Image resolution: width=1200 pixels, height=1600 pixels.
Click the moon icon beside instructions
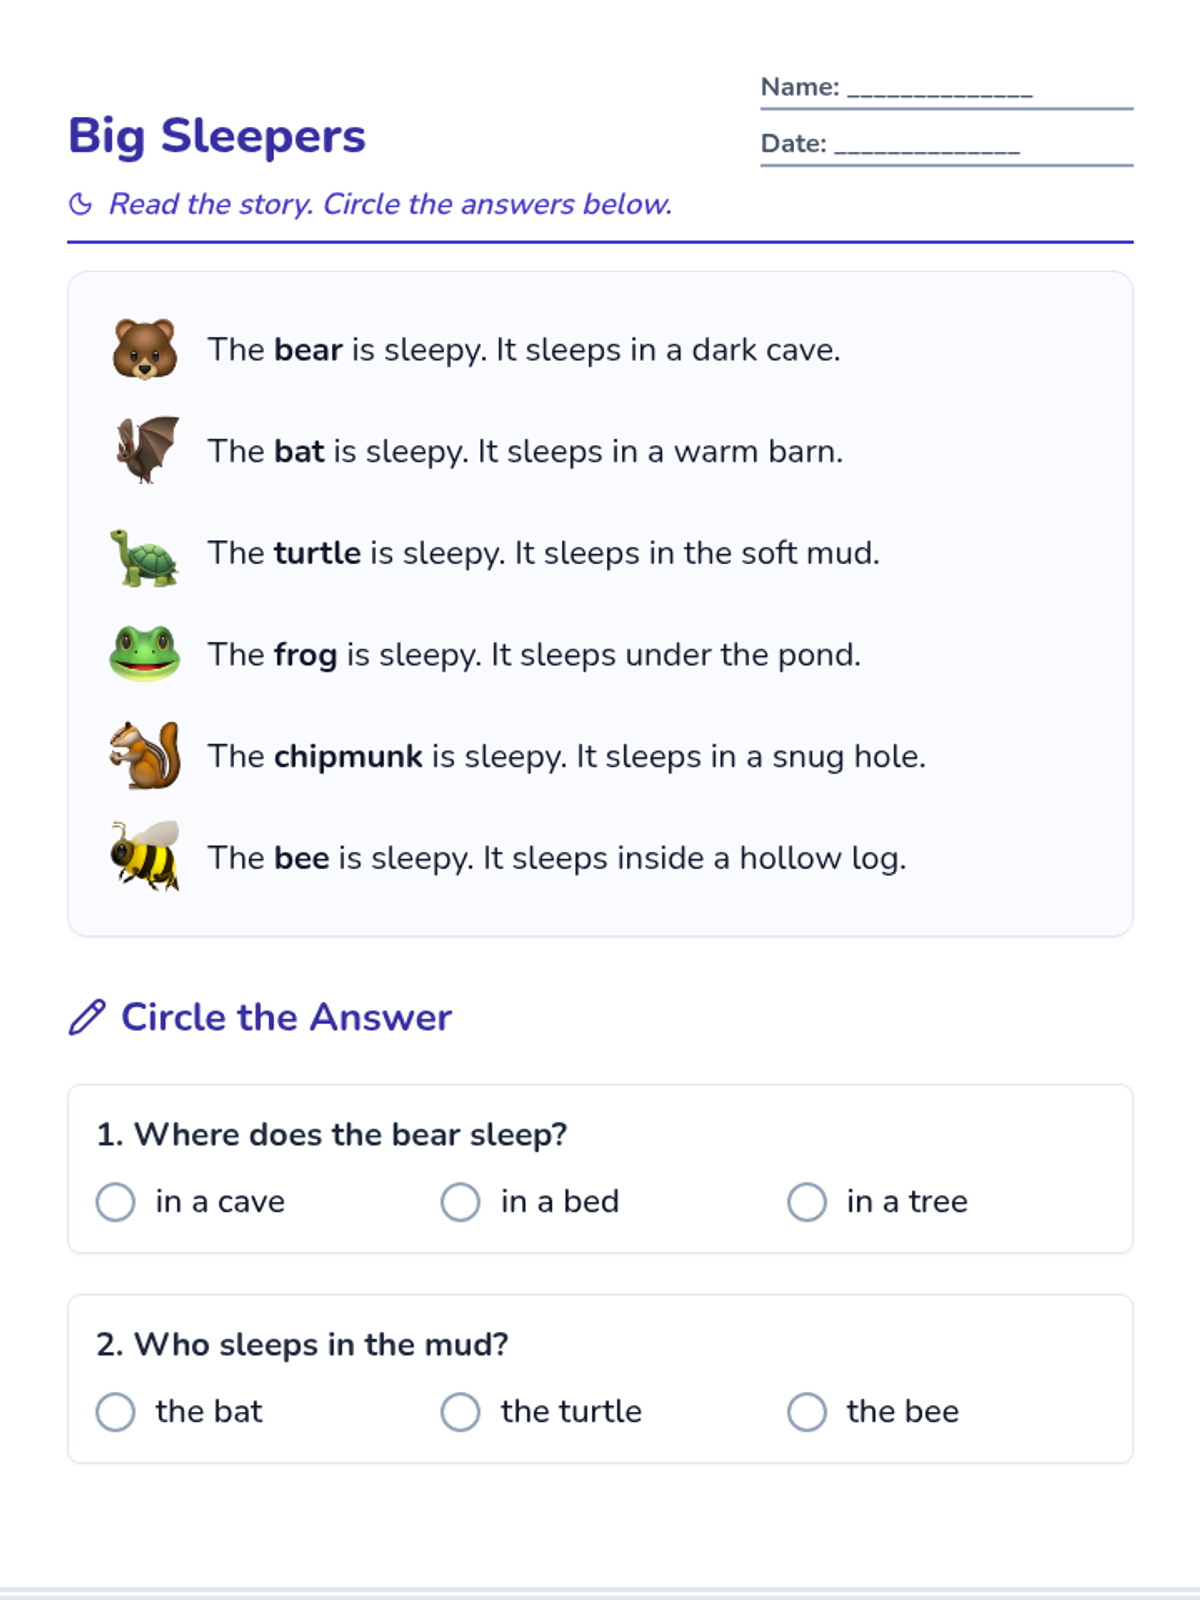pos(81,204)
